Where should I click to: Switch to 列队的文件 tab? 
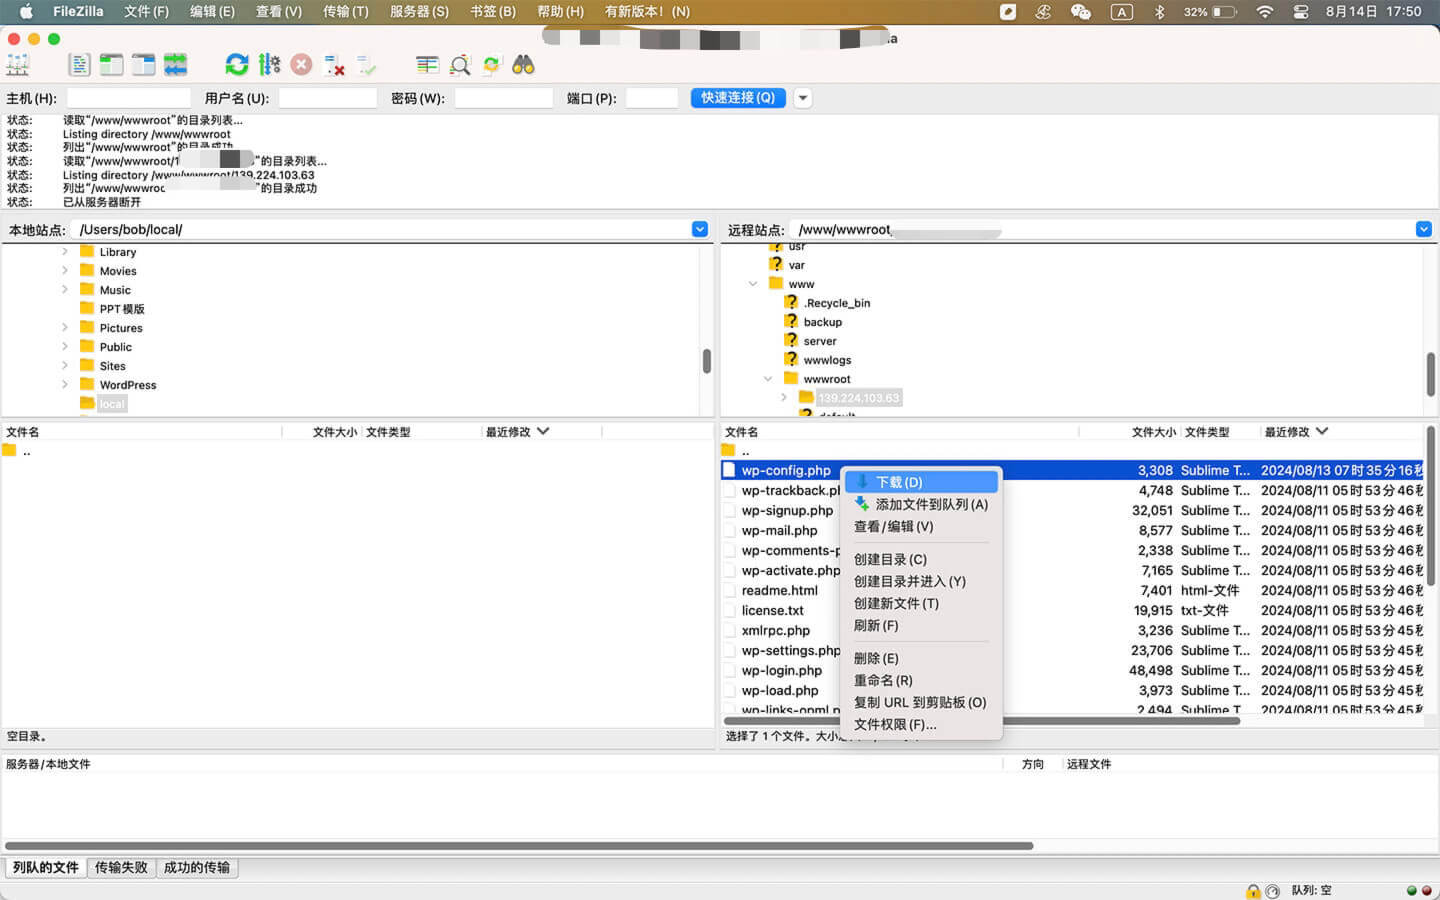46,867
